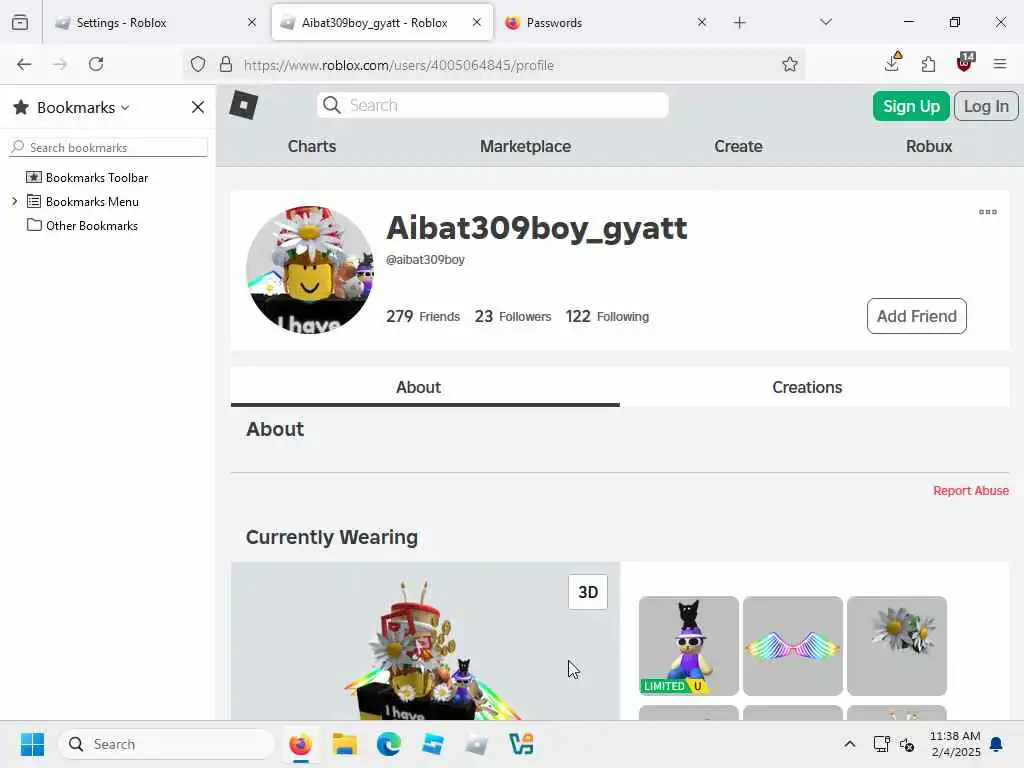This screenshot has width=1024, height=768.
Task: Go forward with the forward arrow
Action: point(60,64)
